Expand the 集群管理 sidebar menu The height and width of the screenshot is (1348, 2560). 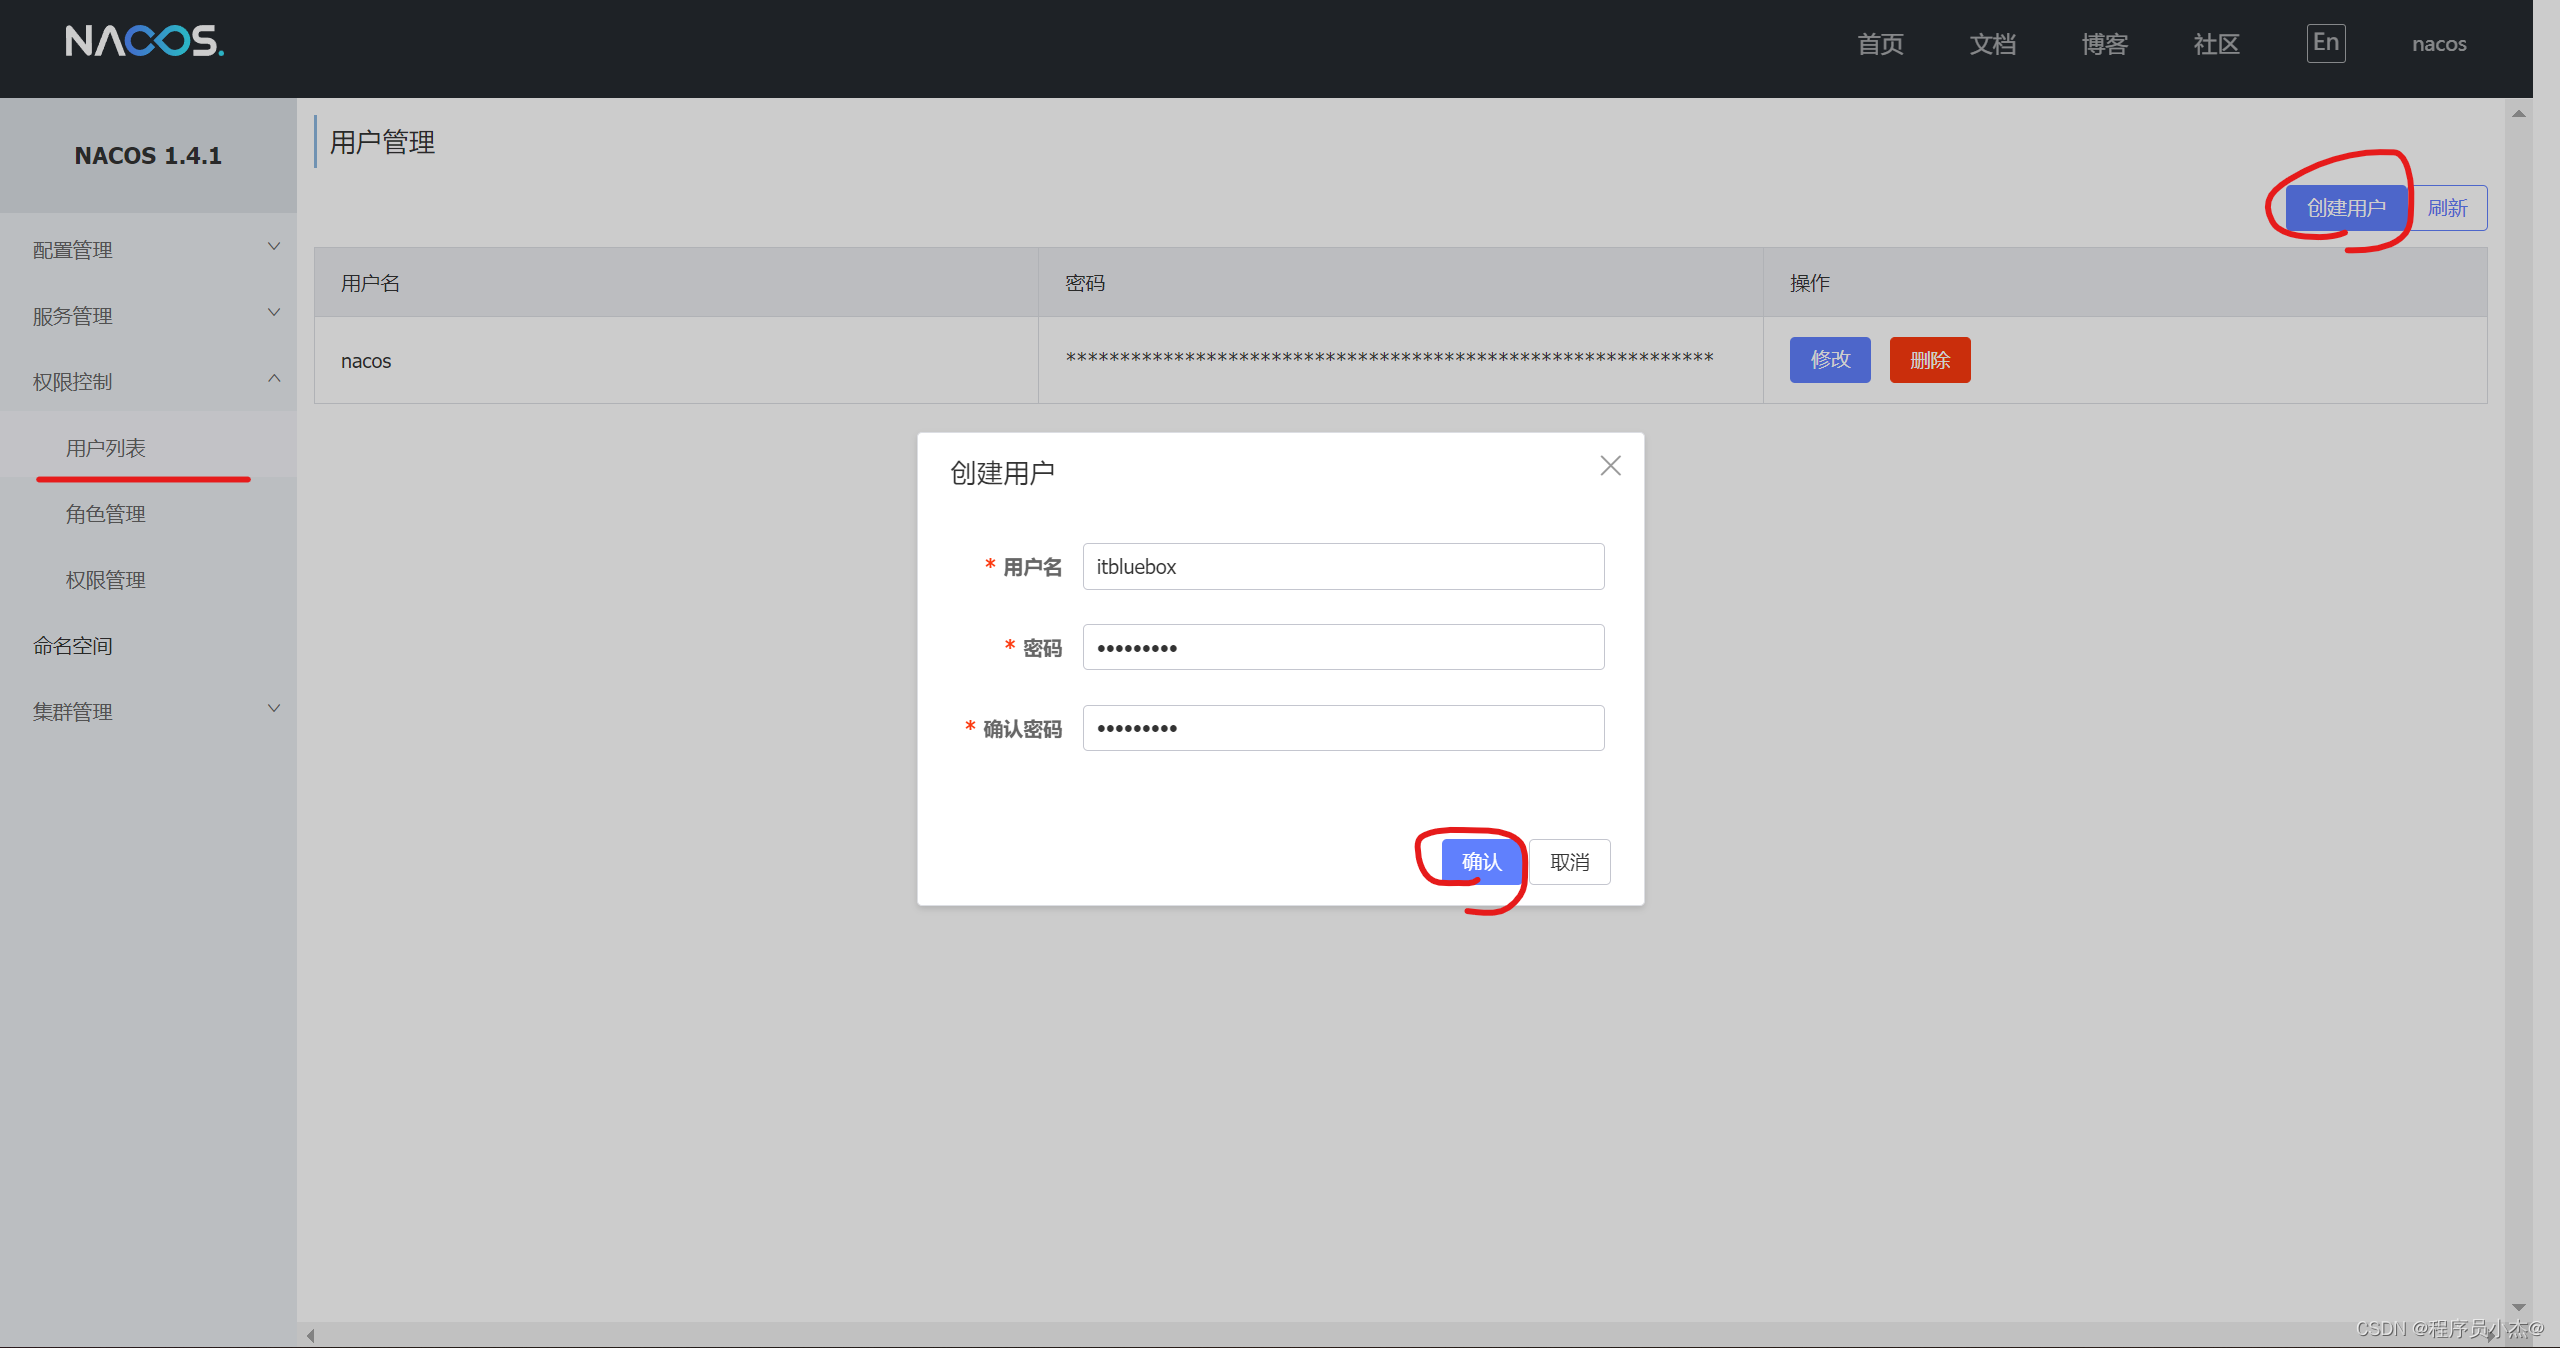pos(148,712)
